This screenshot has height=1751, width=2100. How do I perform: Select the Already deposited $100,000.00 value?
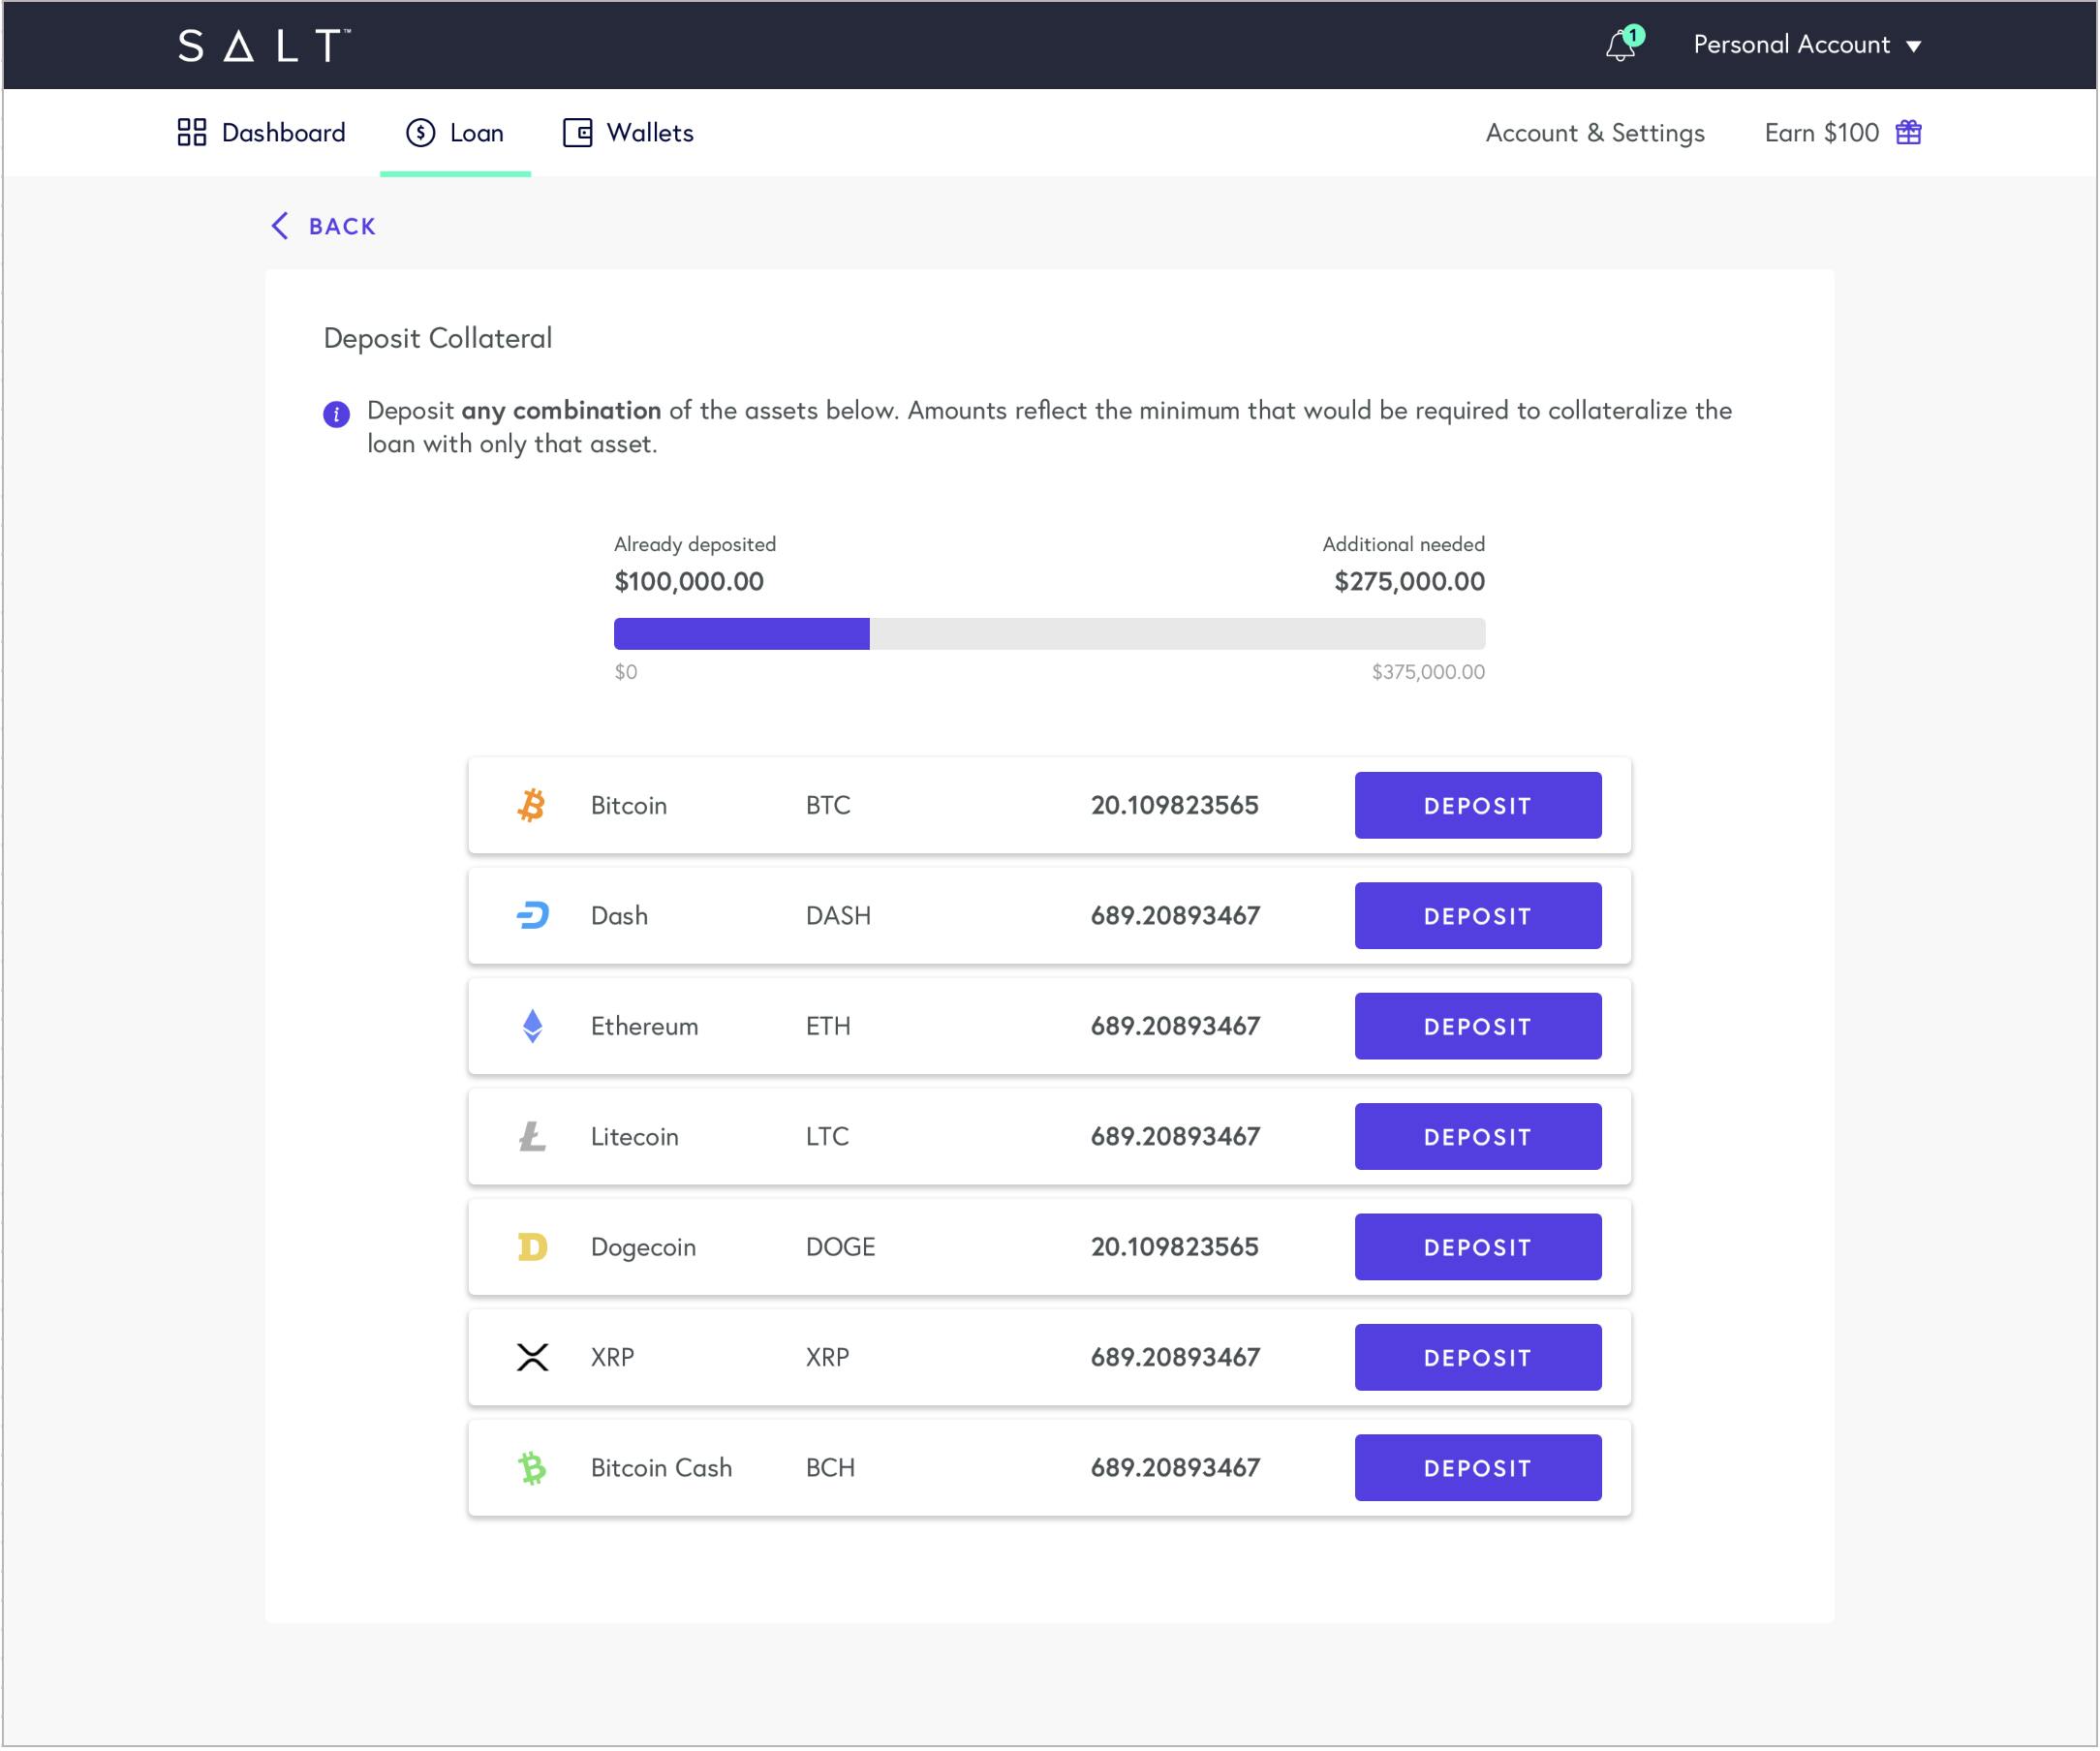pyautogui.click(x=689, y=582)
